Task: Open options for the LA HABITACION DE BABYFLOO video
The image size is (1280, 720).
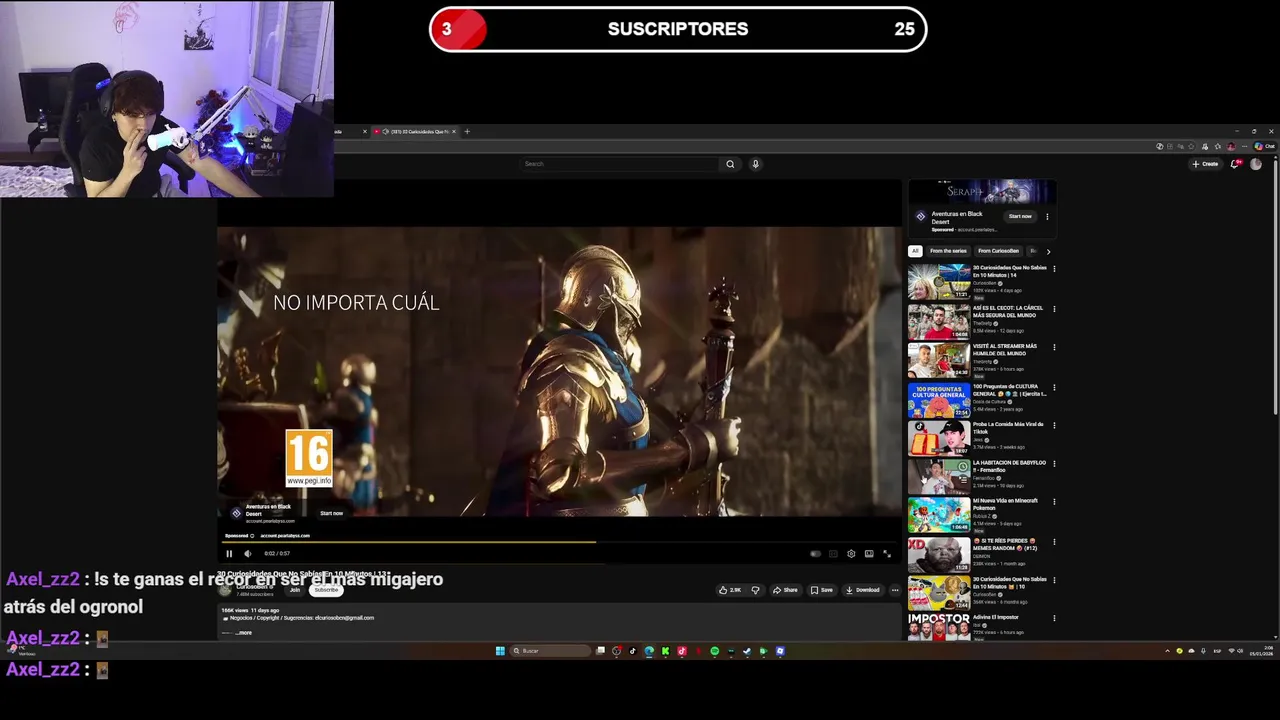Action: pyautogui.click(x=1054, y=464)
